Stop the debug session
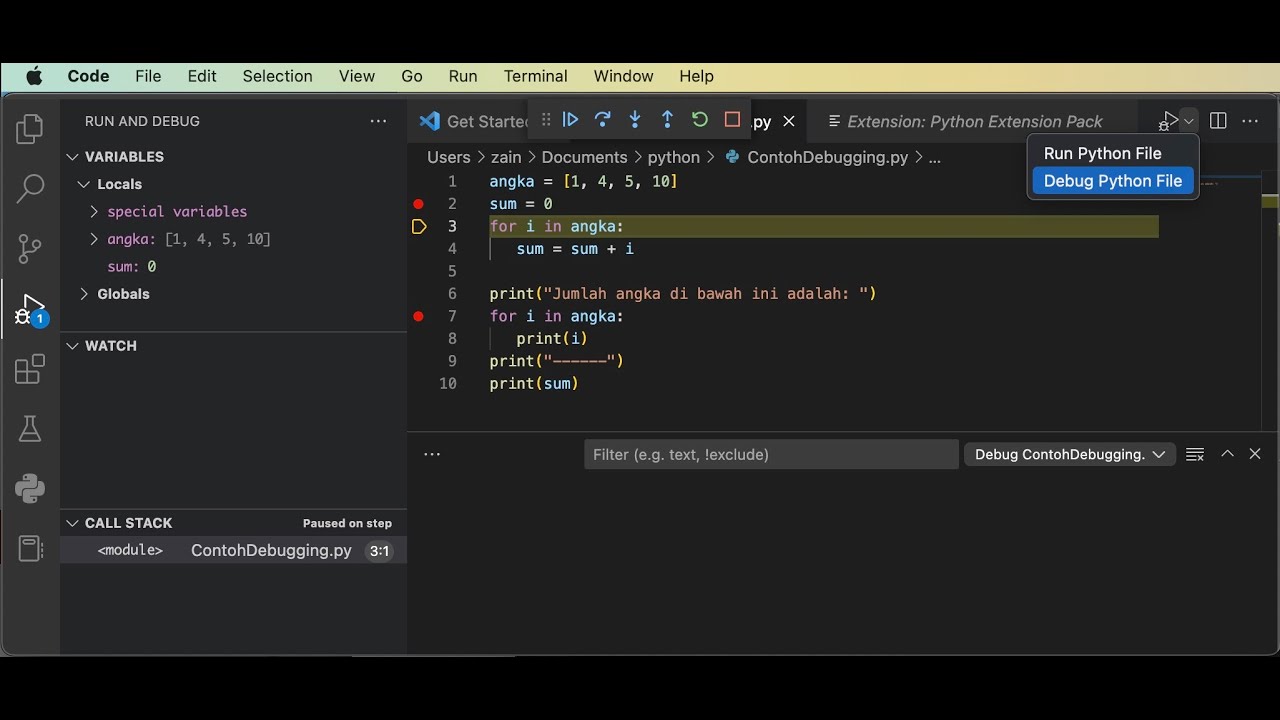The image size is (1280, 720). tap(732, 120)
